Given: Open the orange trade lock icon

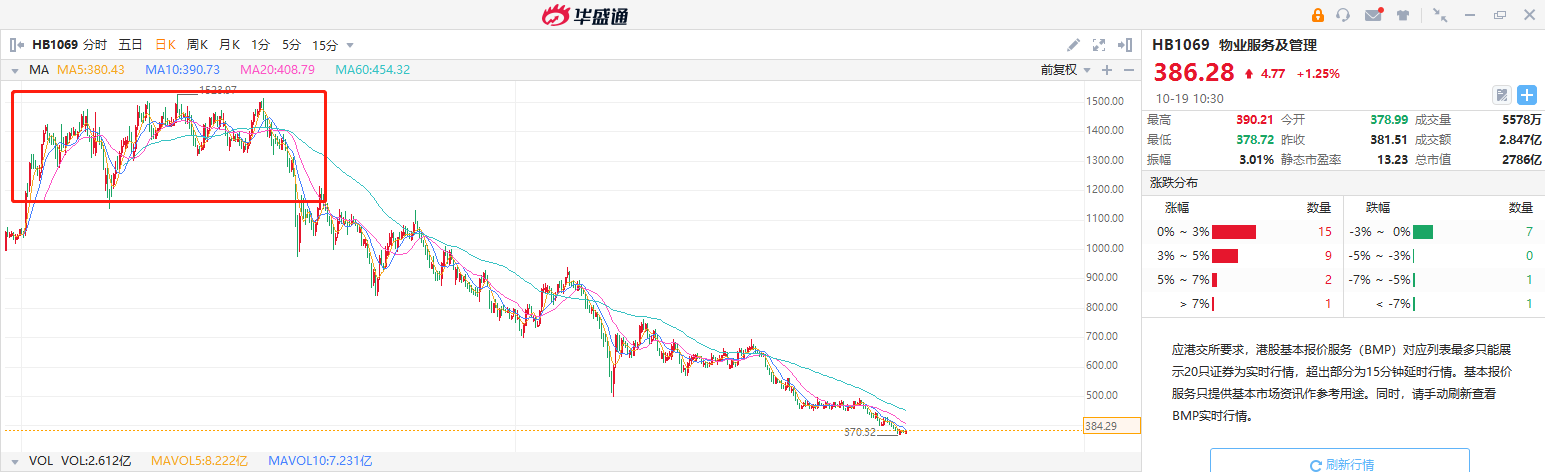Looking at the screenshot, I should coord(1318,15).
